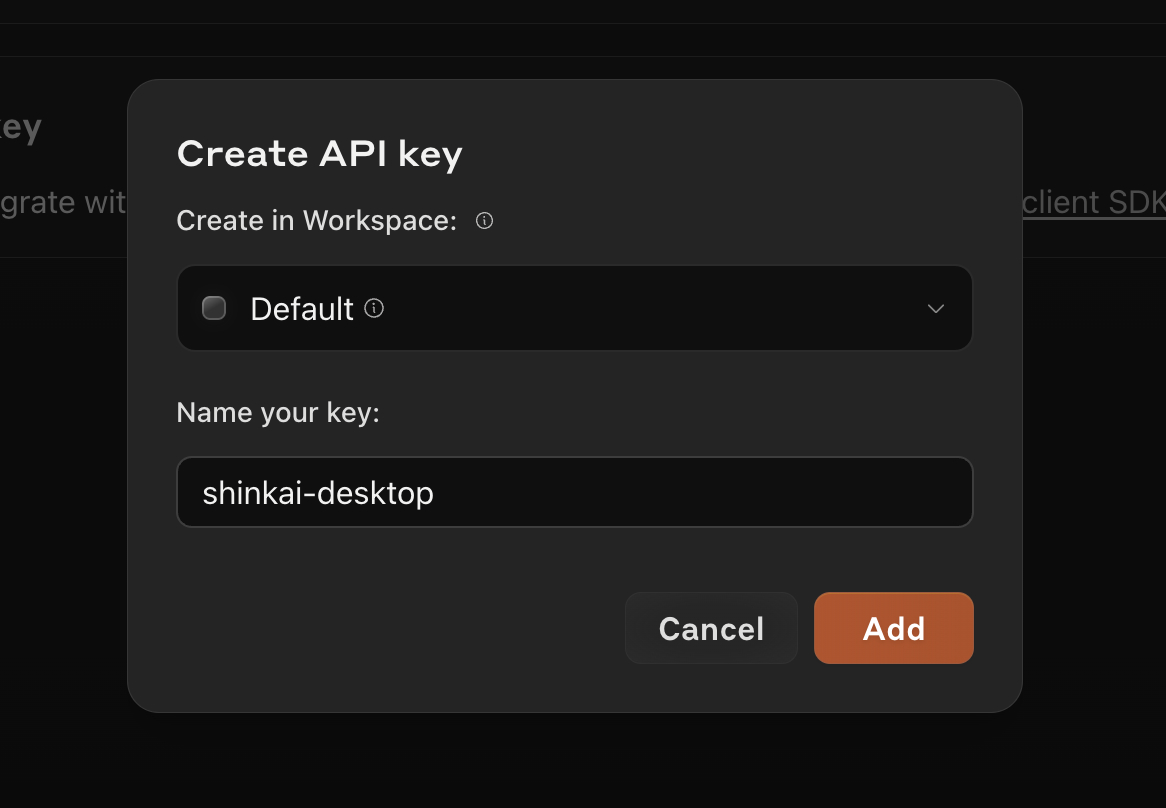Click the Create in Workspace label
The image size is (1166, 808).
coord(316,220)
